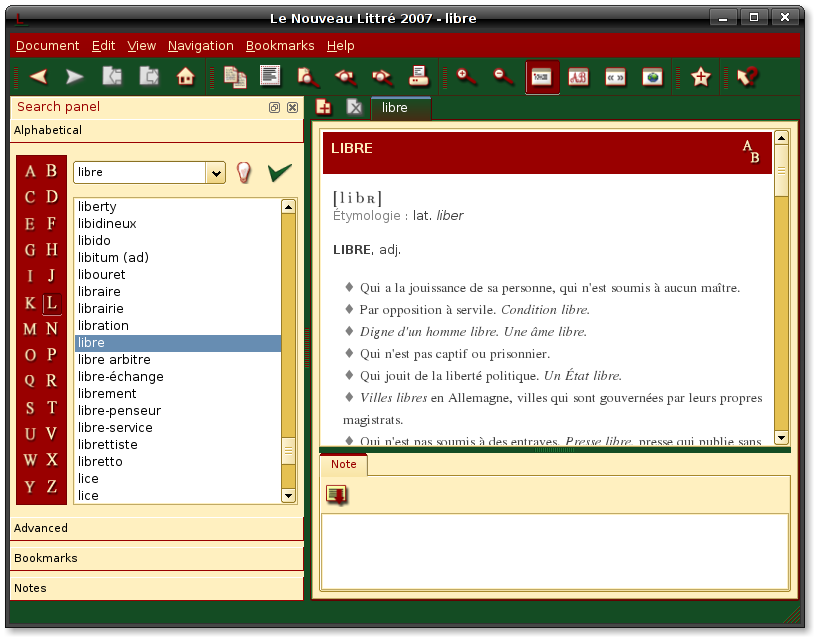814x637 pixels.
Task: Click the word list scrollbar thumb
Action: [288, 451]
